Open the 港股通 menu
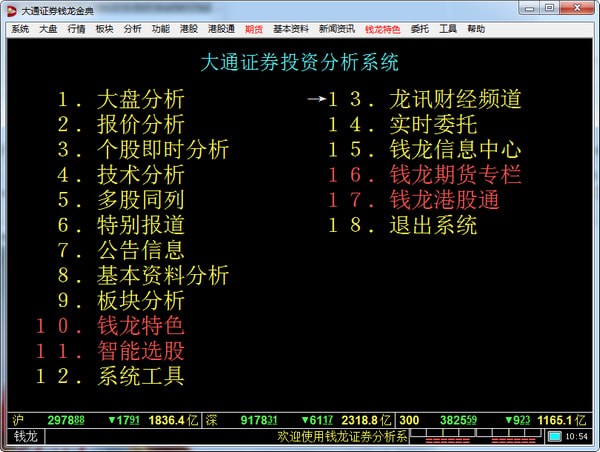The height and width of the screenshot is (452, 600). (x=221, y=29)
